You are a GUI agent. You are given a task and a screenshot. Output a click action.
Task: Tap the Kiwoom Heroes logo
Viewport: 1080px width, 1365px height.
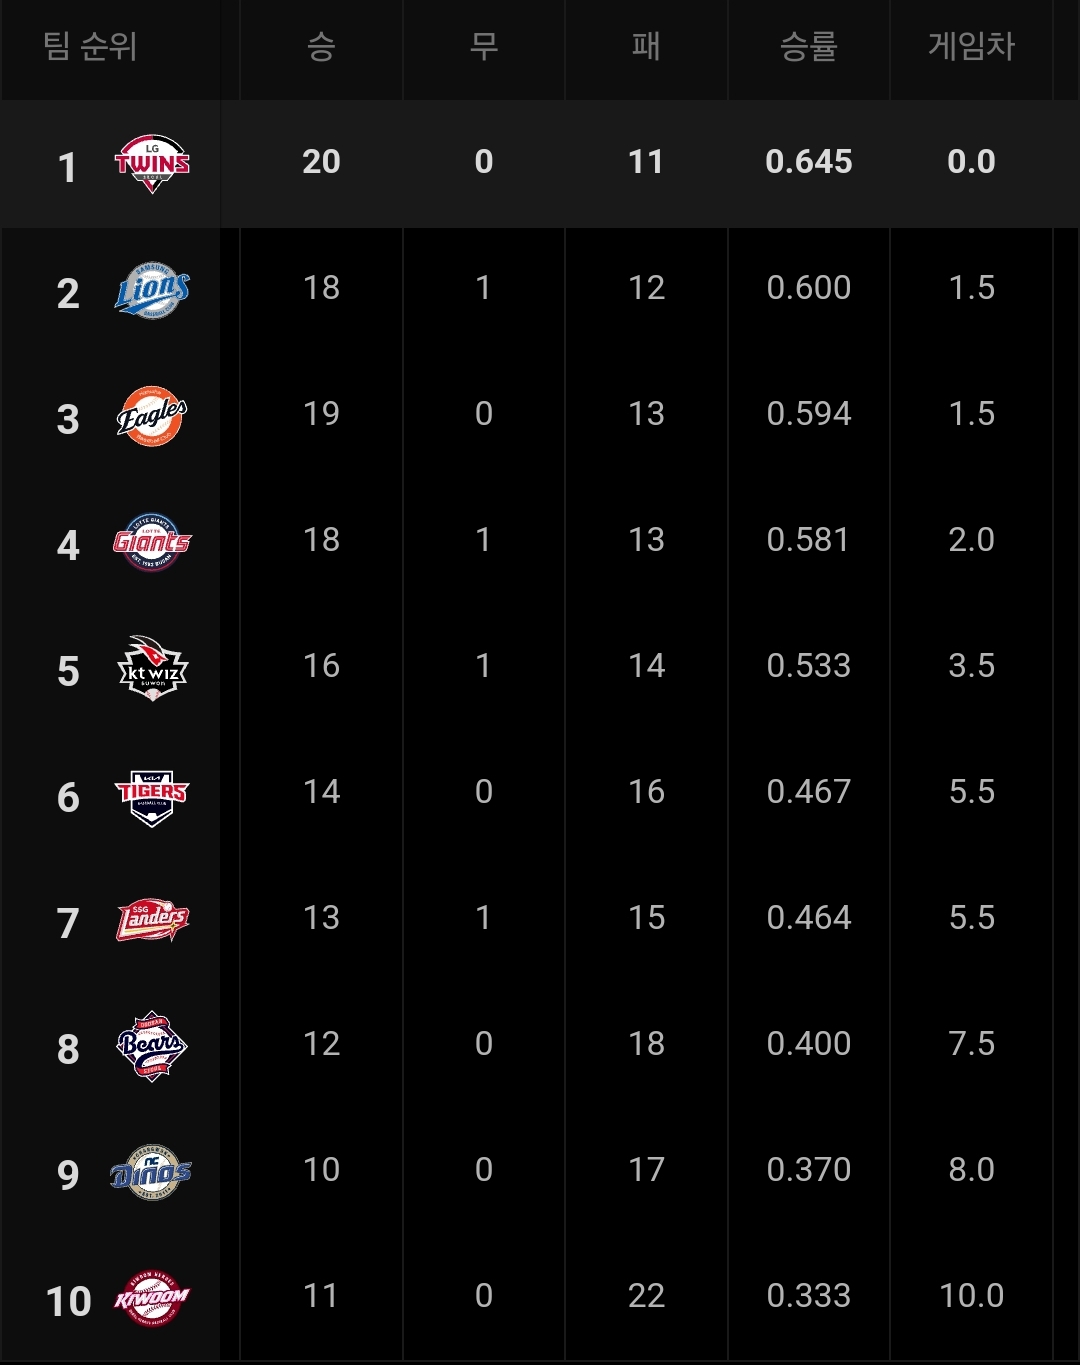tap(152, 1298)
